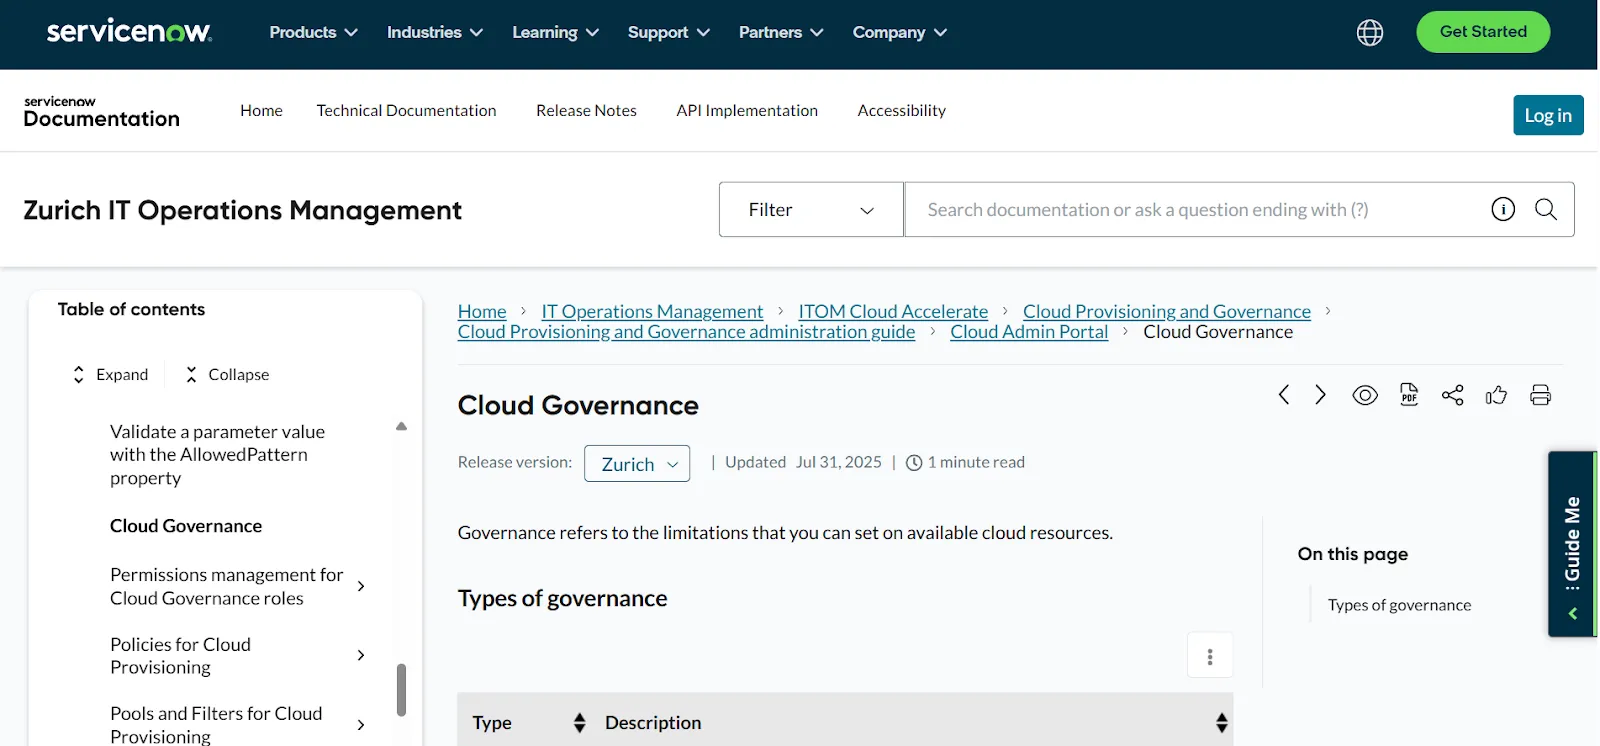Collapse all table of contents entries

pos(227,374)
